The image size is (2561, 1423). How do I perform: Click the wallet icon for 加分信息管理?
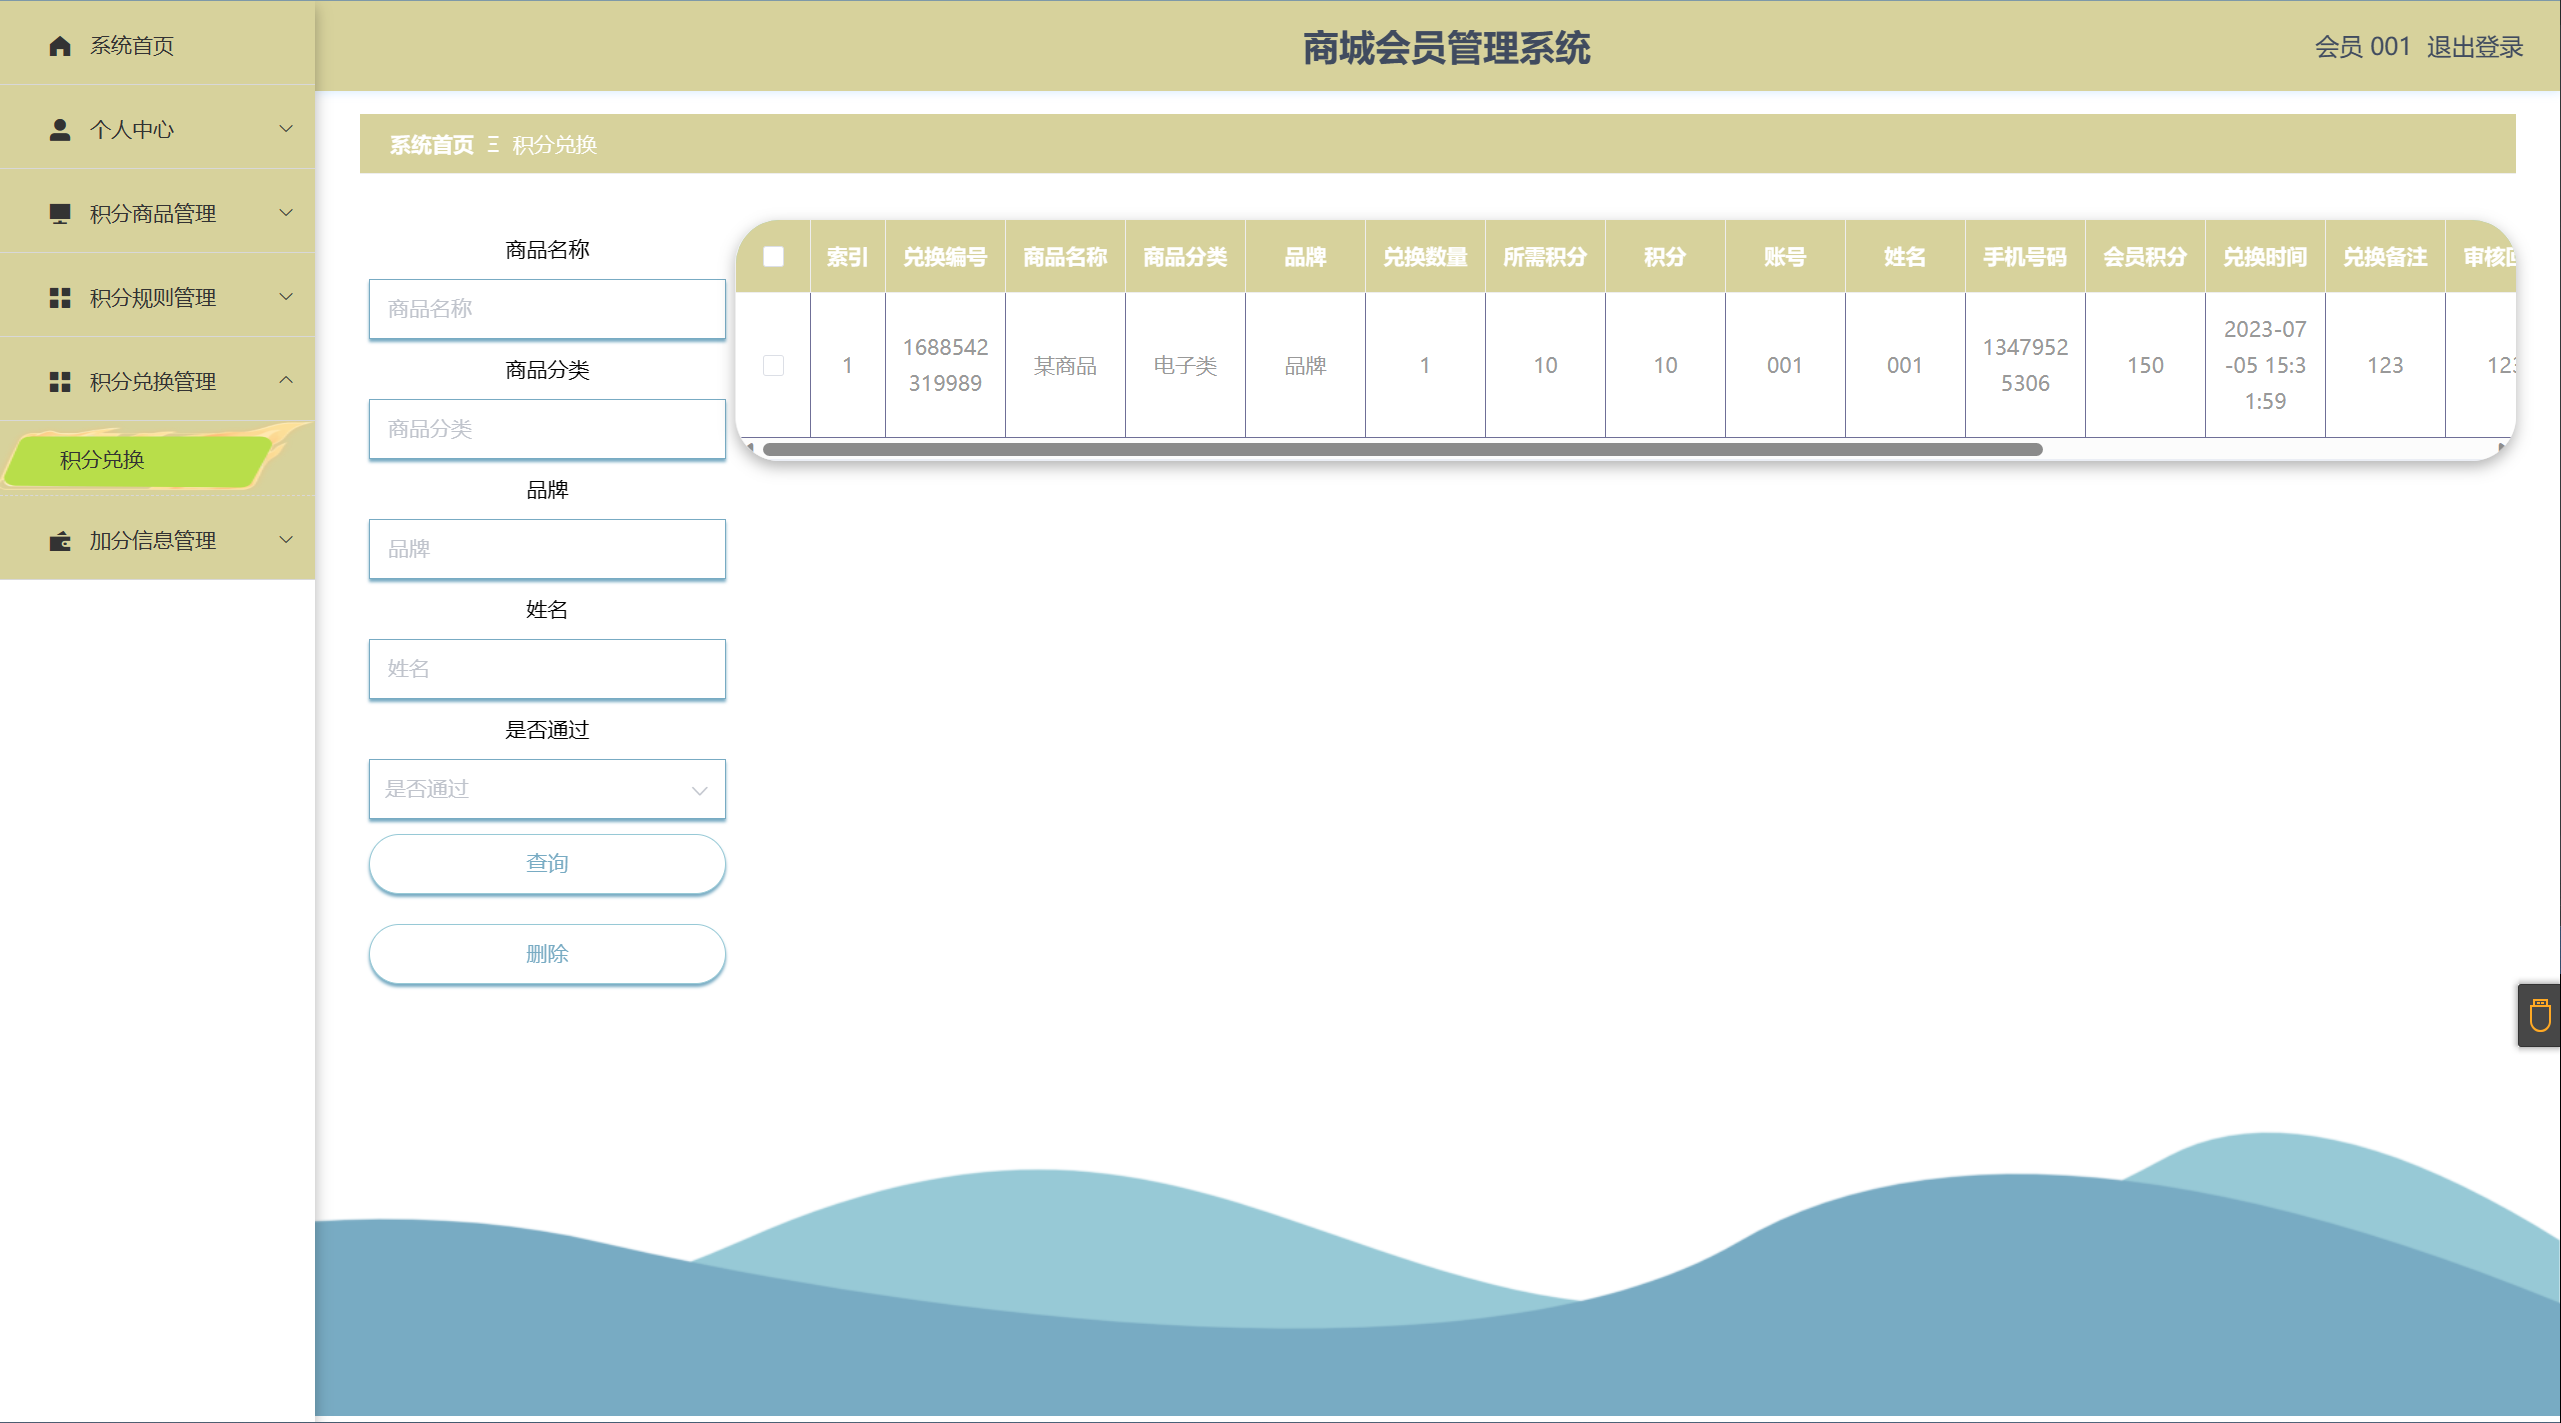pos(60,541)
